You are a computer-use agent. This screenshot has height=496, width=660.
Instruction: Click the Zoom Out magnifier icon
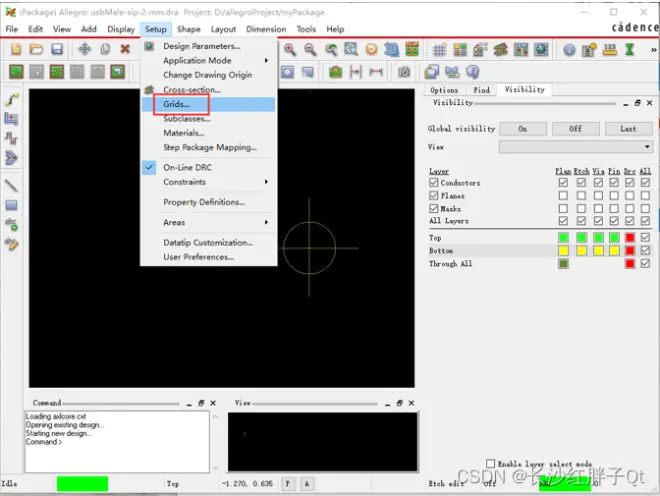click(x=310, y=50)
